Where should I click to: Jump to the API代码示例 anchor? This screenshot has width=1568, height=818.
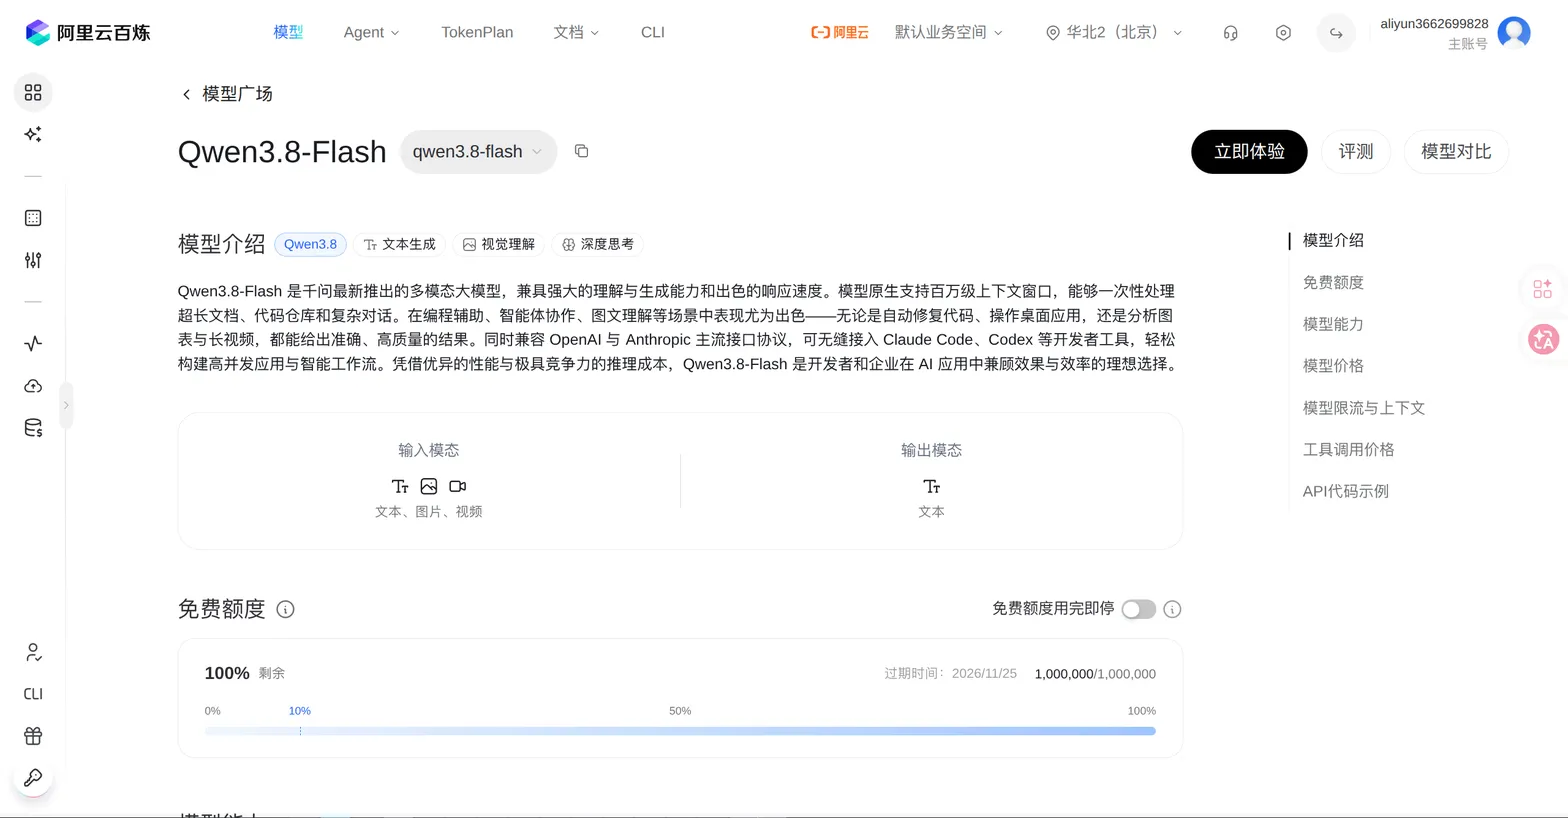(x=1345, y=491)
